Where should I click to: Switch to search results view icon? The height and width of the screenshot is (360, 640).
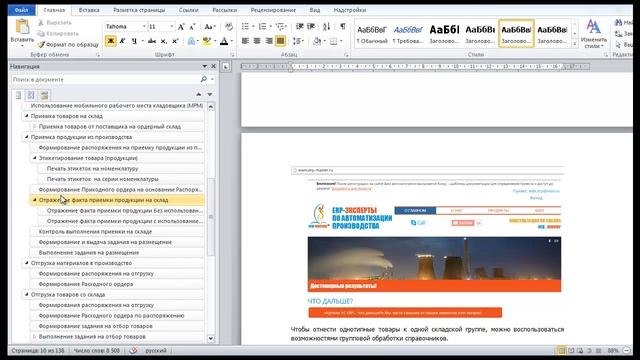[x=44, y=95]
